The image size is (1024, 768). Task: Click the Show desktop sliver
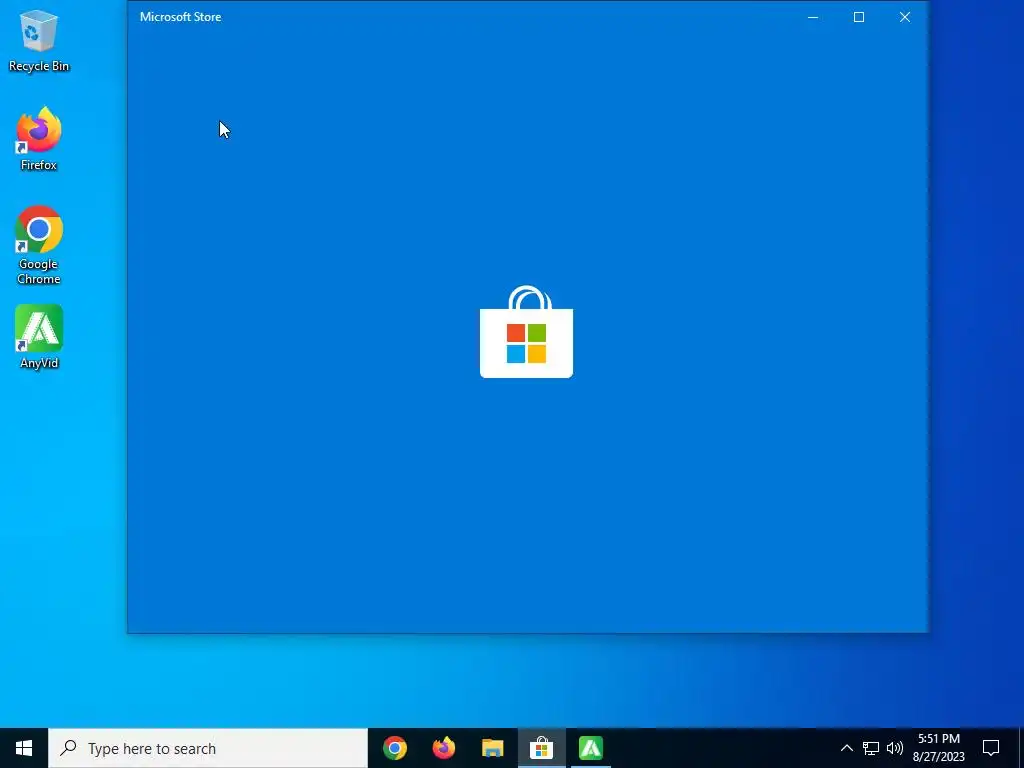click(1021, 748)
